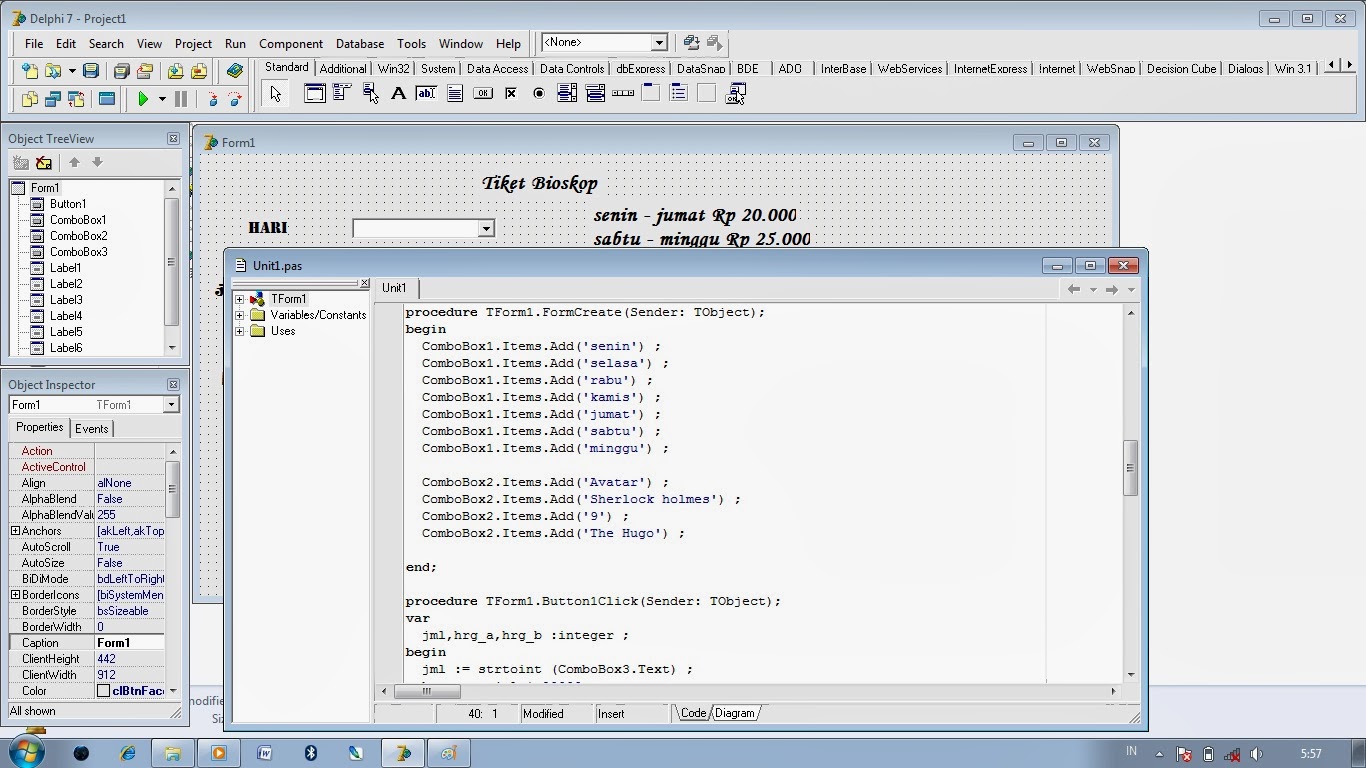Select Label3 in Object TreeView
The height and width of the screenshot is (768, 1366).
(x=66, y=300)
